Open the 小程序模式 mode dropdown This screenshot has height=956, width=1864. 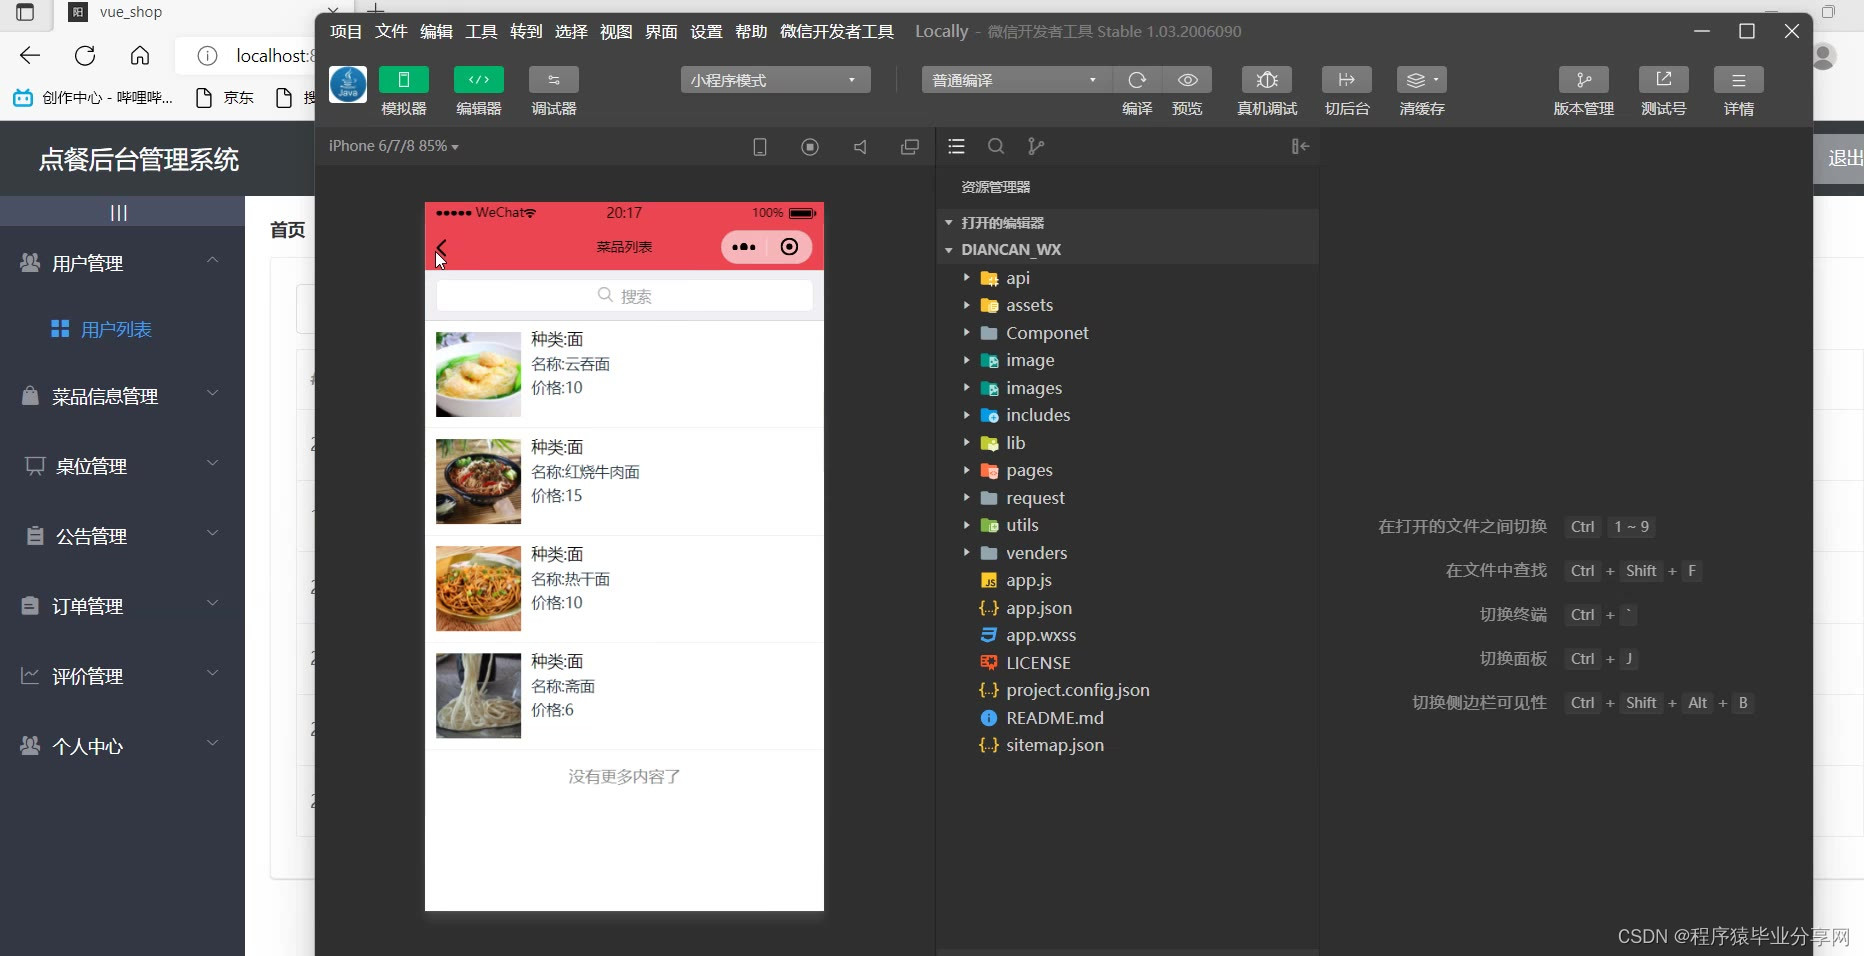(776, 80)
